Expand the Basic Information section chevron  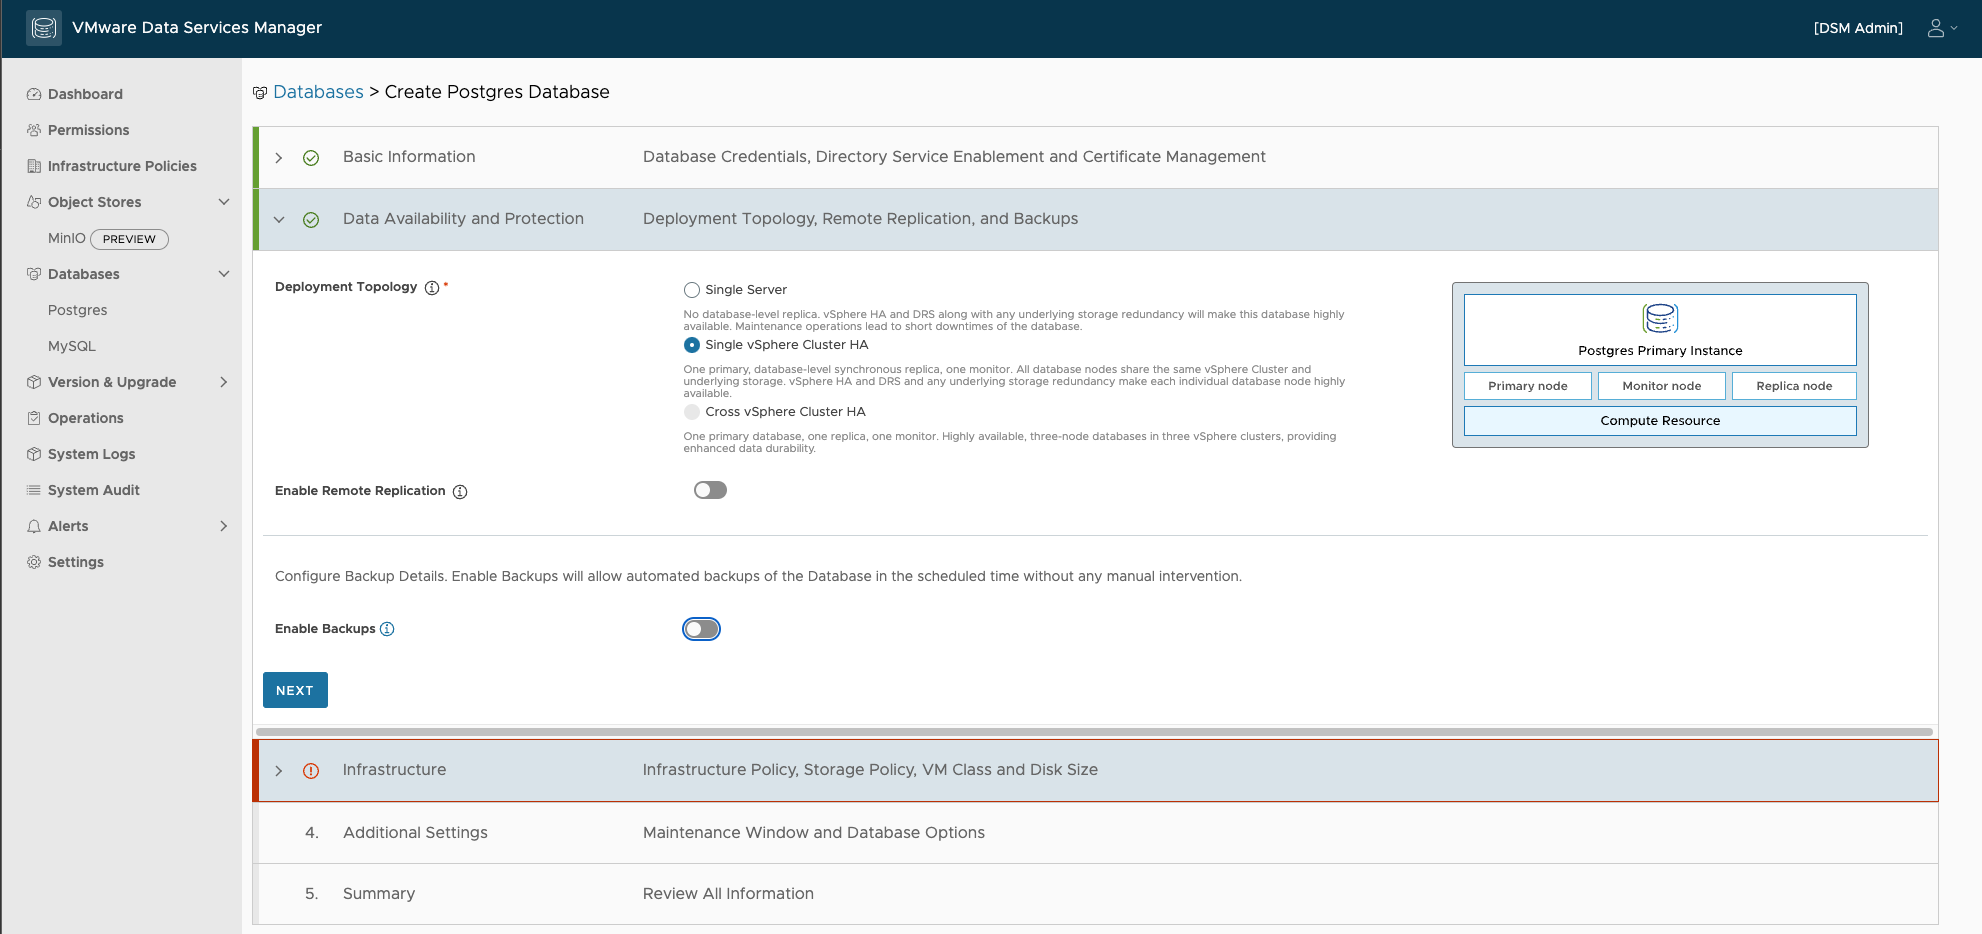(279, 158)
